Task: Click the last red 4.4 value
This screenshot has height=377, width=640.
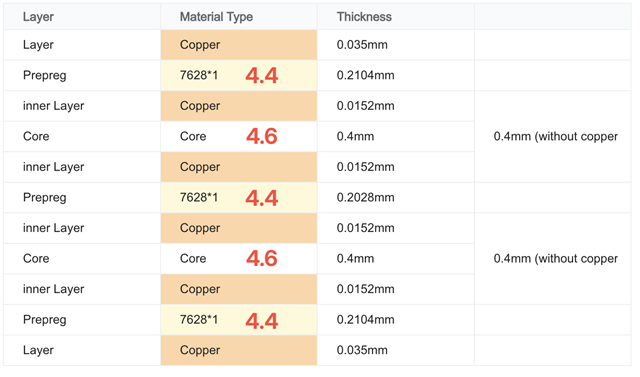Action: 262,321
